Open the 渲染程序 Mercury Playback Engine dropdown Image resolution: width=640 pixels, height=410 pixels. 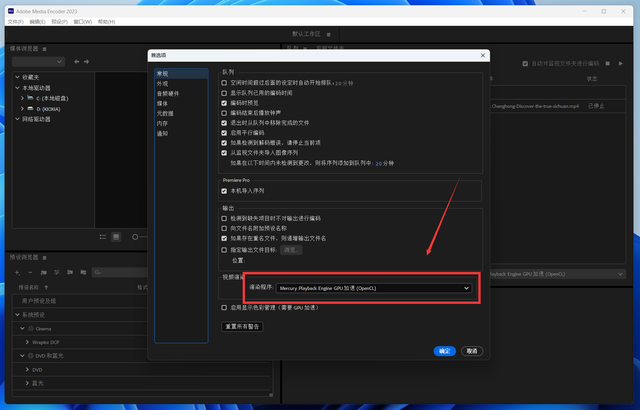tap(374, 288)
